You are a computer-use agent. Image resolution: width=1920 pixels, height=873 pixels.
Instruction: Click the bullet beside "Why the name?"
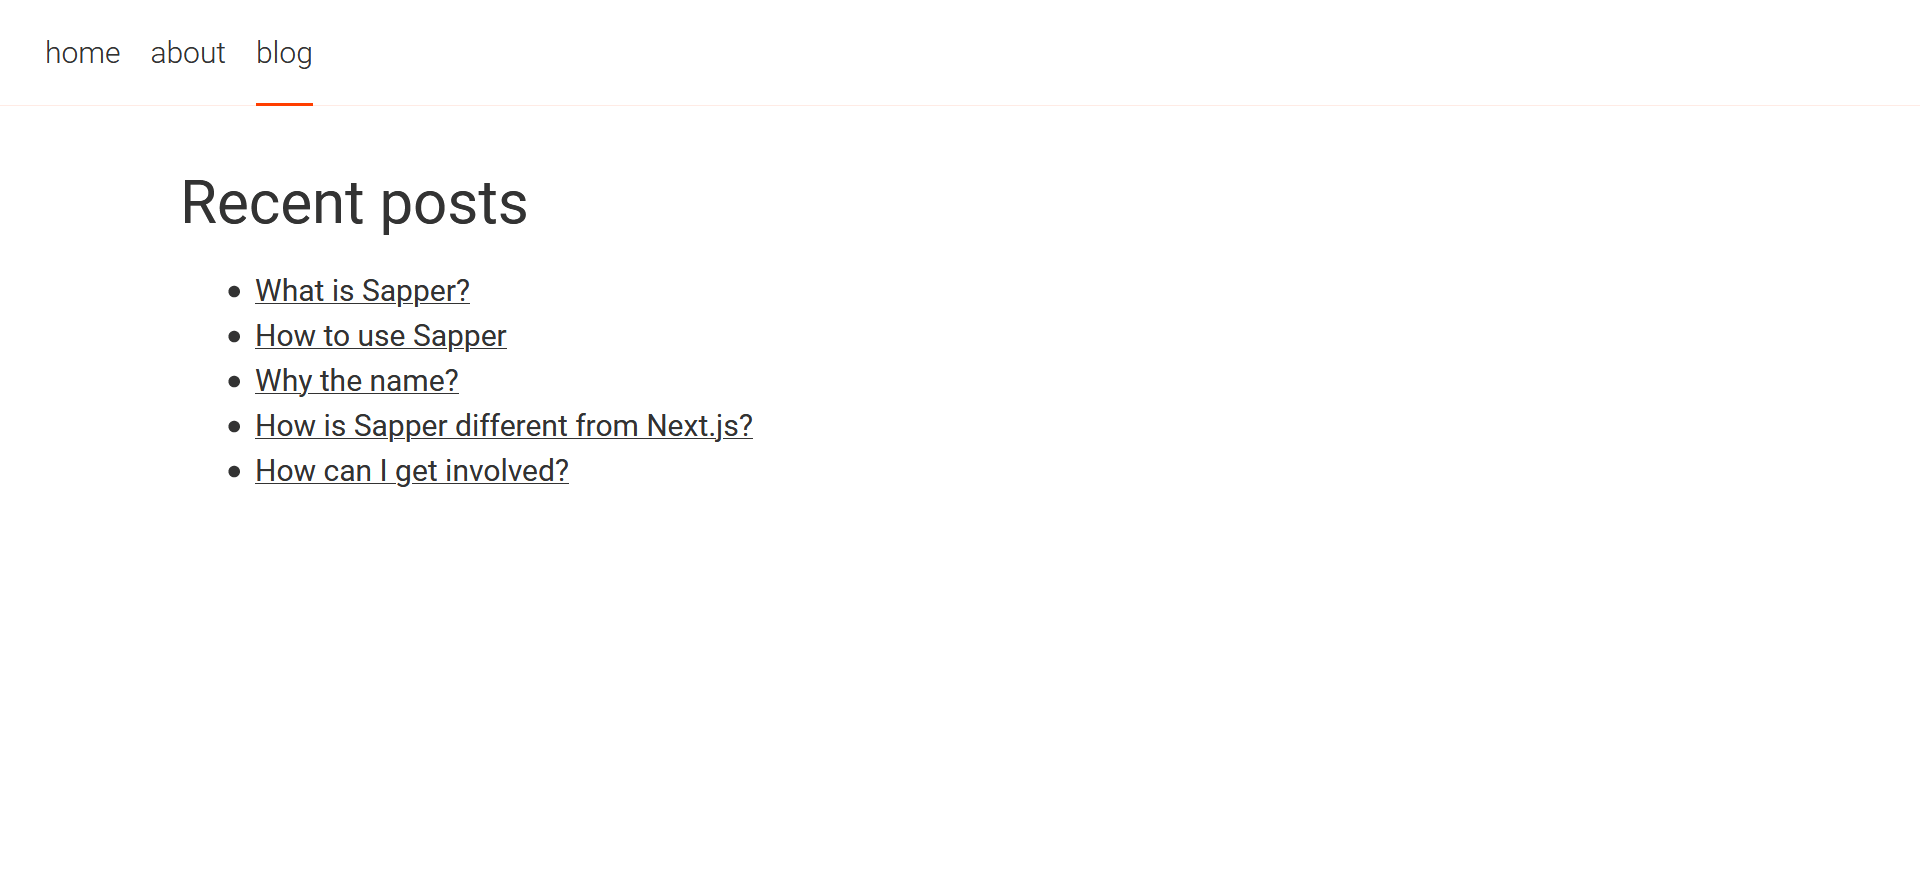click(x=234, y=382)
